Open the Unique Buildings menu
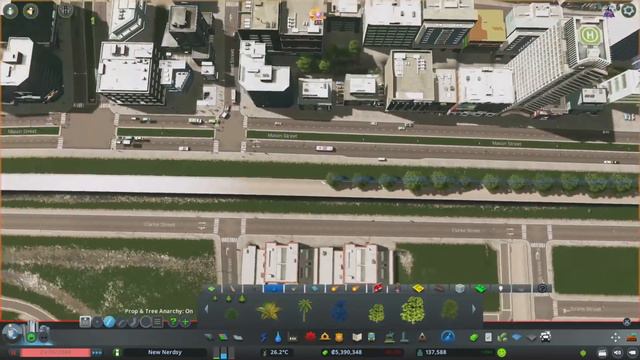This screenshot has height=360, width=640. click(x=404, y=337)
